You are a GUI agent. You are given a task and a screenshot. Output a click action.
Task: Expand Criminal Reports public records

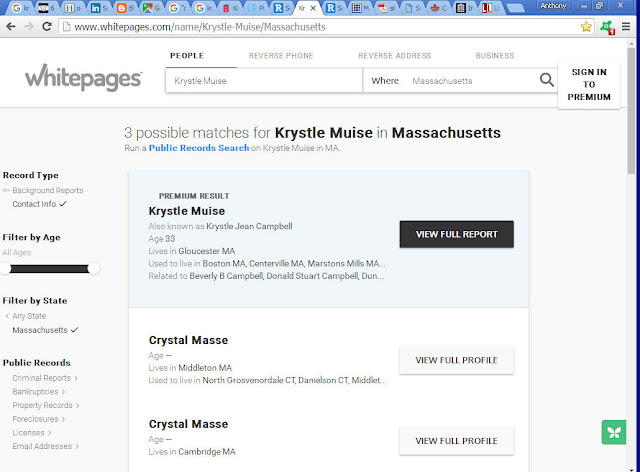[45, 378]
